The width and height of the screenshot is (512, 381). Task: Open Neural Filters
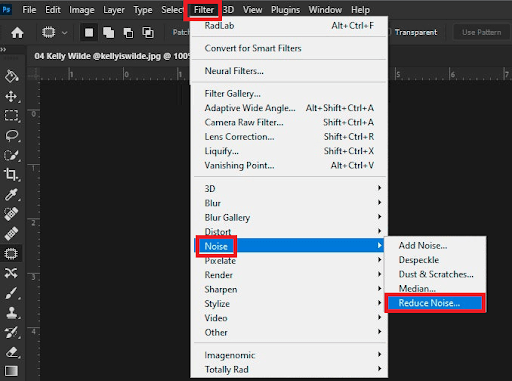click(289, 71)
